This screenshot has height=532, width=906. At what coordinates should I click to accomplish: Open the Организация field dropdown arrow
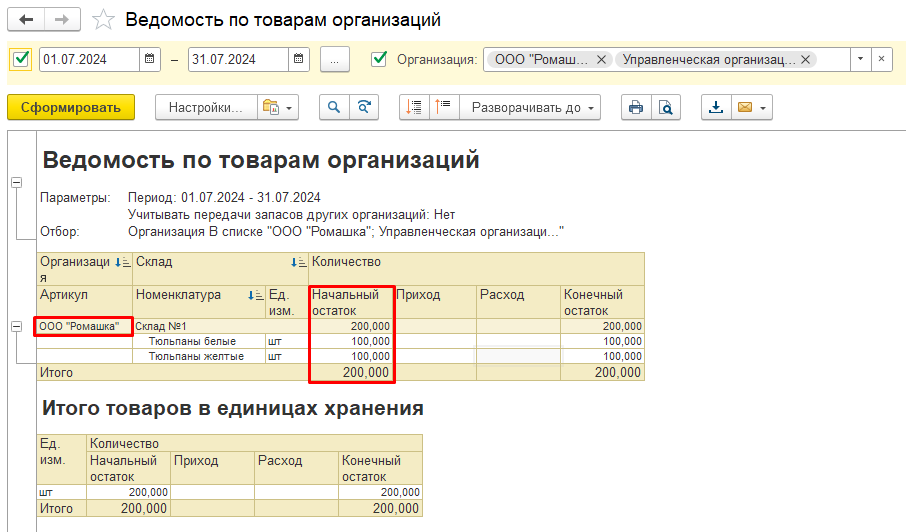point(860,59)
